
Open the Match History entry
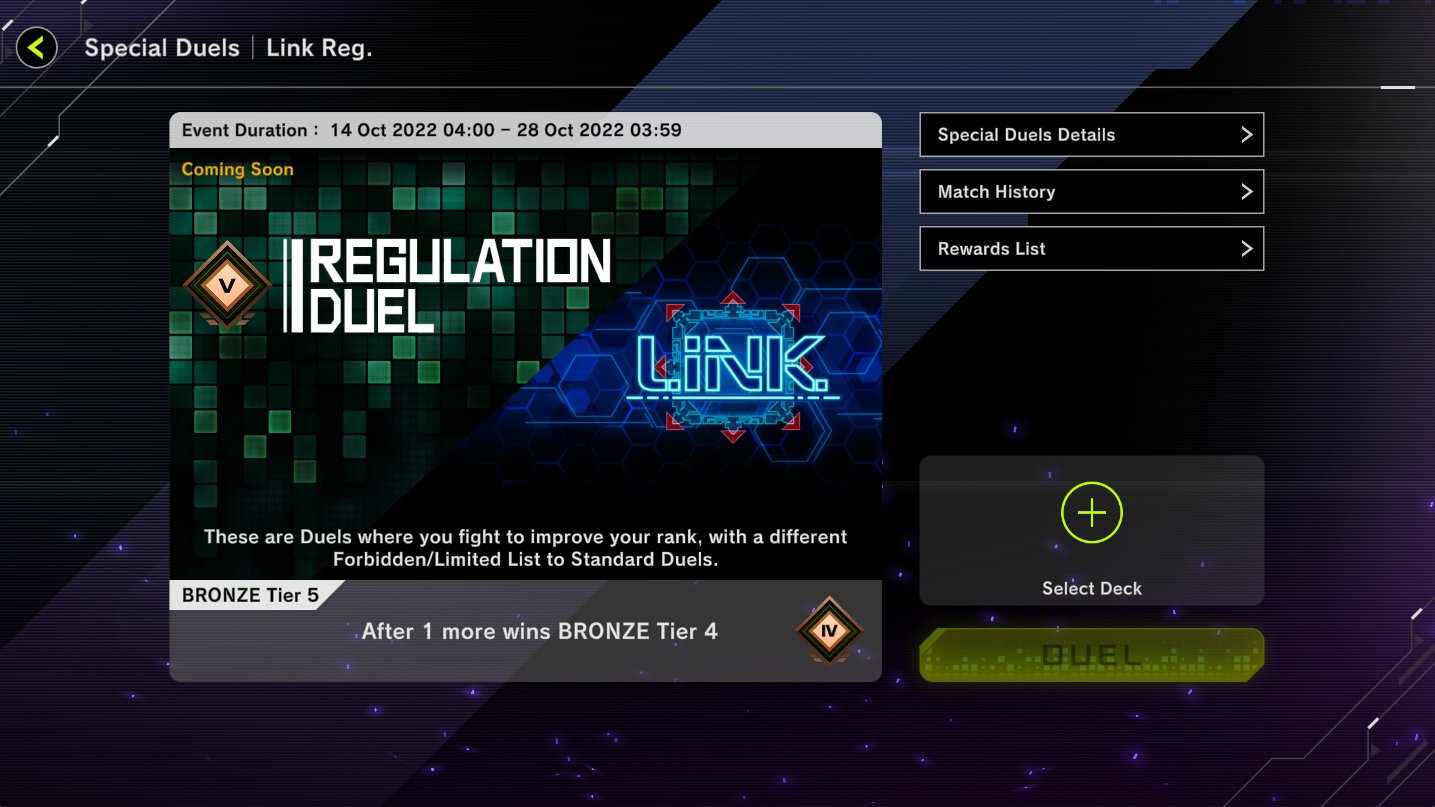coord(1091,192)
